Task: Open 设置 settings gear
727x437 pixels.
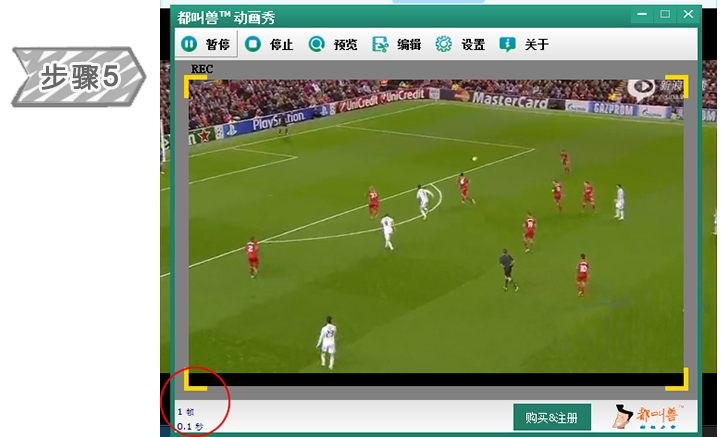Action: pos(460,44)
